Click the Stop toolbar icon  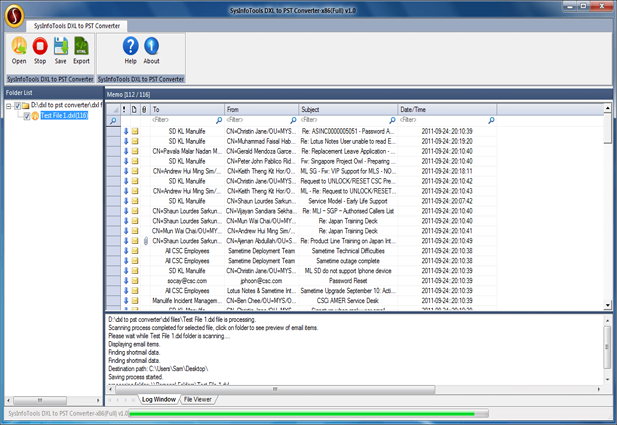[x=40, y=50]
